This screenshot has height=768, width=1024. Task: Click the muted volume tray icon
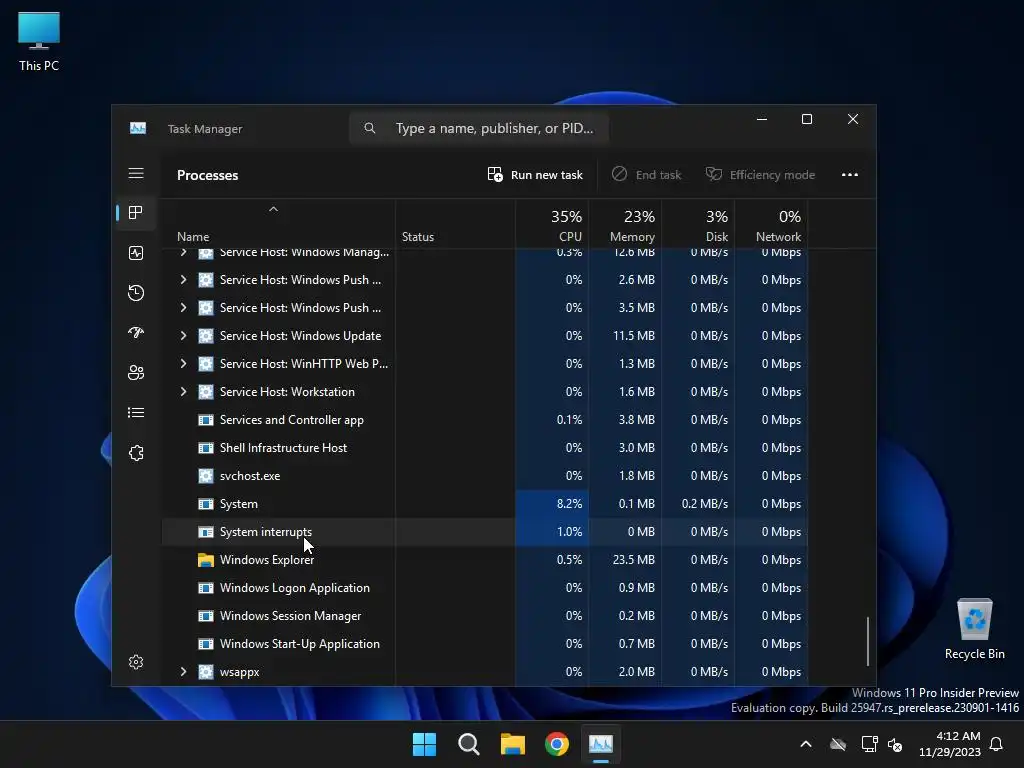click(895, 744)
